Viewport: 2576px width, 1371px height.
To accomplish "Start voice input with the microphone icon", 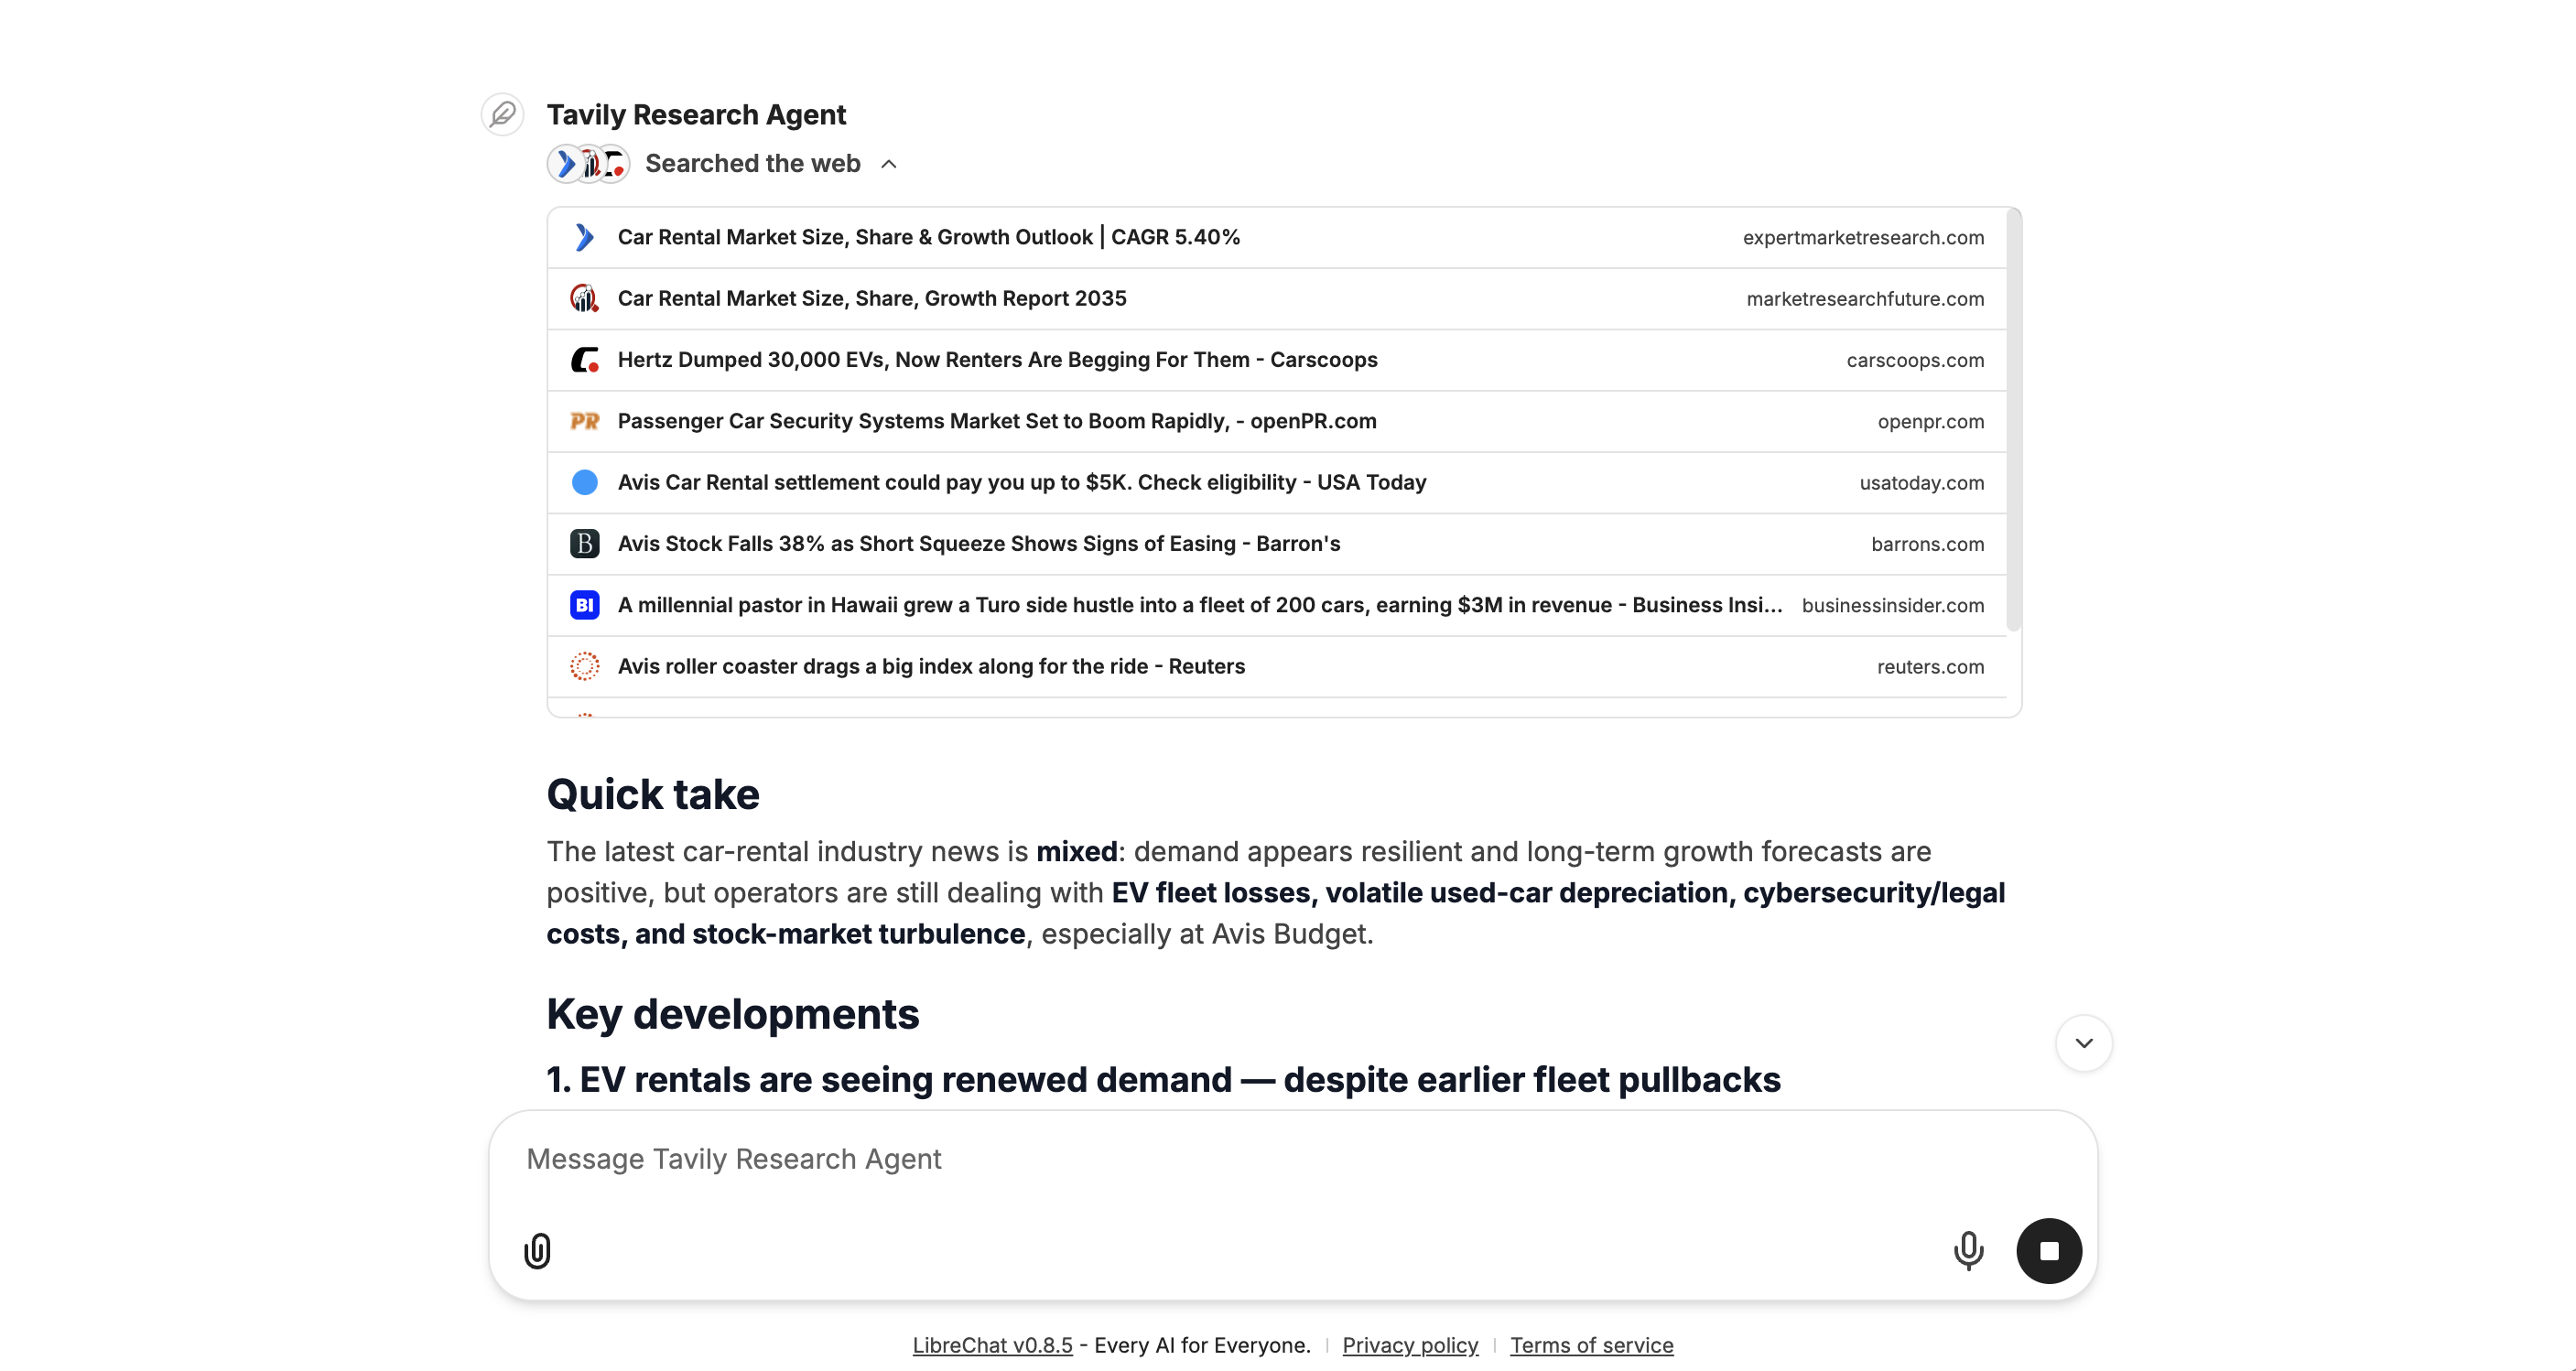I will click(1968, 1251).
